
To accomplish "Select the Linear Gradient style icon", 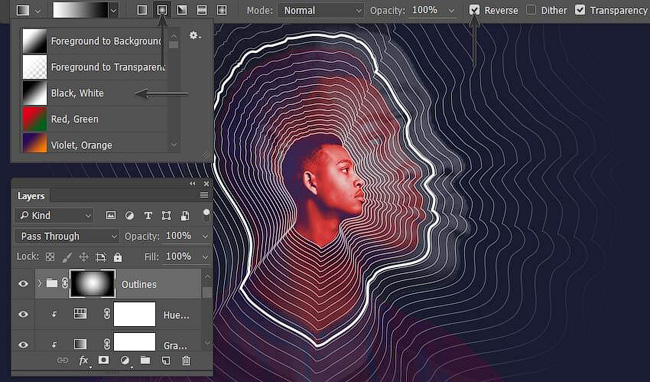I will pyautogui.click(x=142, y=10).
